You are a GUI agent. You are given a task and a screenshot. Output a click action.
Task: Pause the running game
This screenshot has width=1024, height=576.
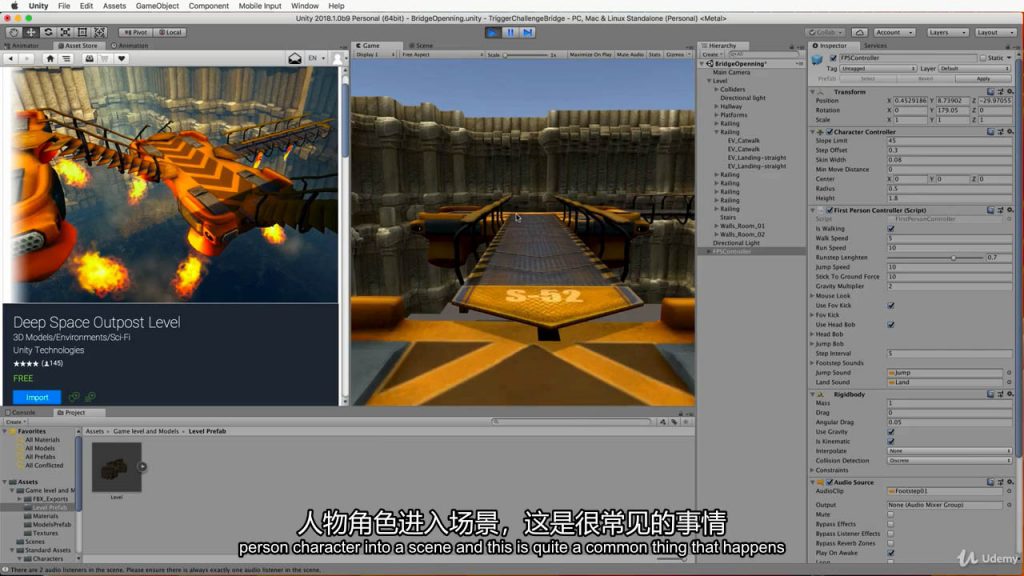click(510, 32)
